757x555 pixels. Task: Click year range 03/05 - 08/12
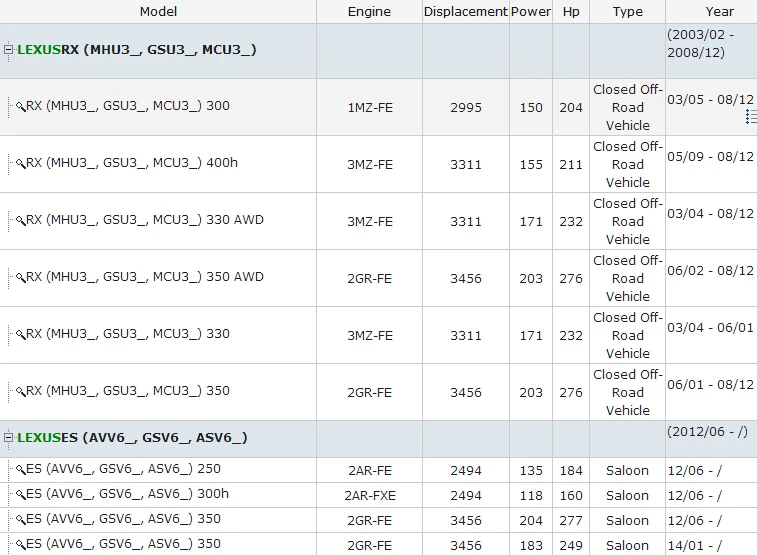[x=710, y=99]
